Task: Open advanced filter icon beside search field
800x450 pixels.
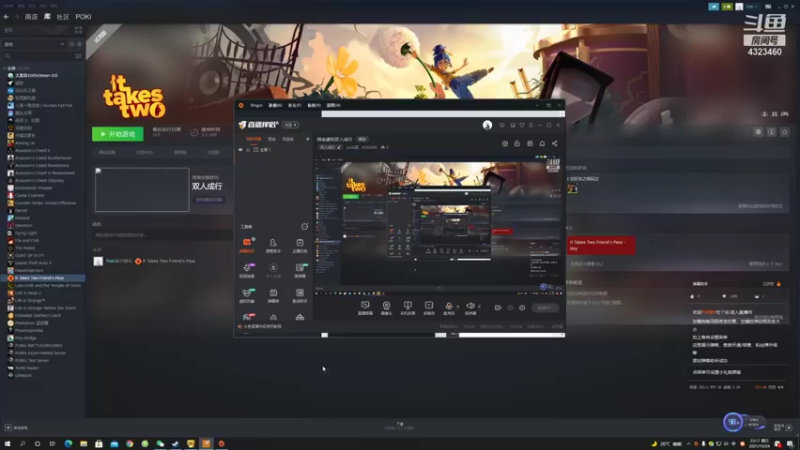Action: coord(79,56)
